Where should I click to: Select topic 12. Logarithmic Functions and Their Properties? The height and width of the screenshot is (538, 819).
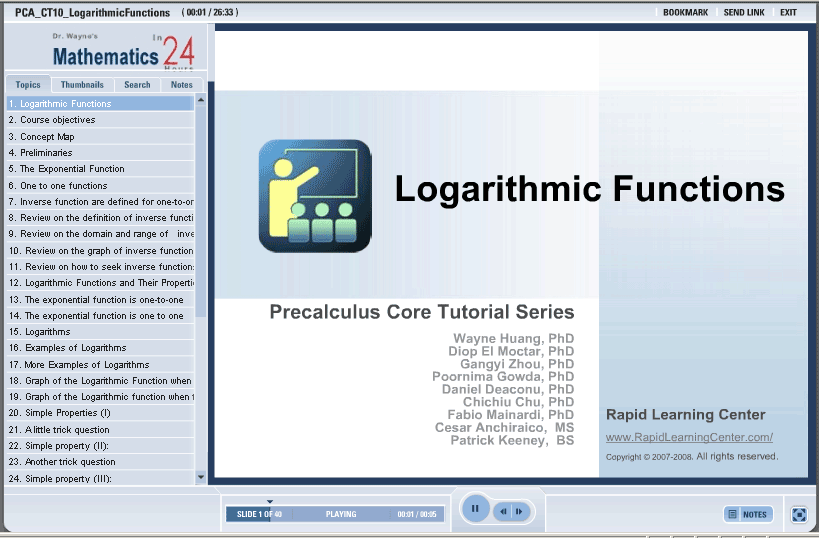click(x=100, y=283)
